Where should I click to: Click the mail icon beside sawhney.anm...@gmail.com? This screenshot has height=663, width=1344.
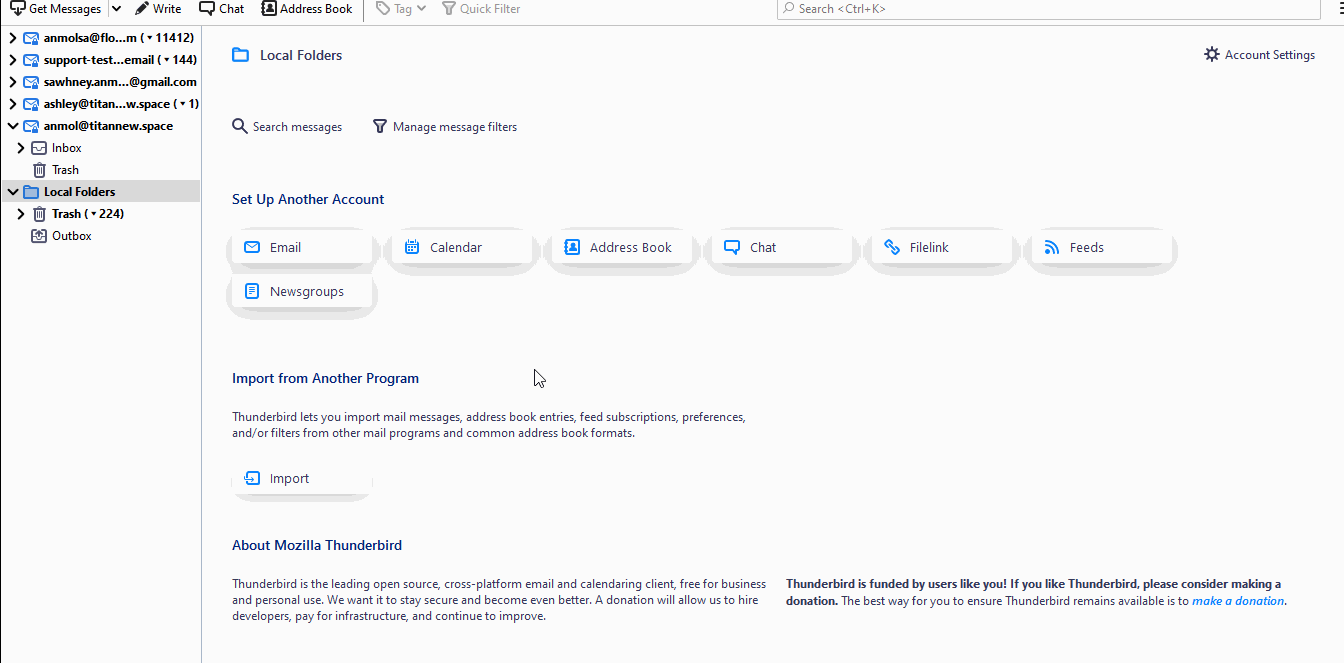[x=31, y=82]
